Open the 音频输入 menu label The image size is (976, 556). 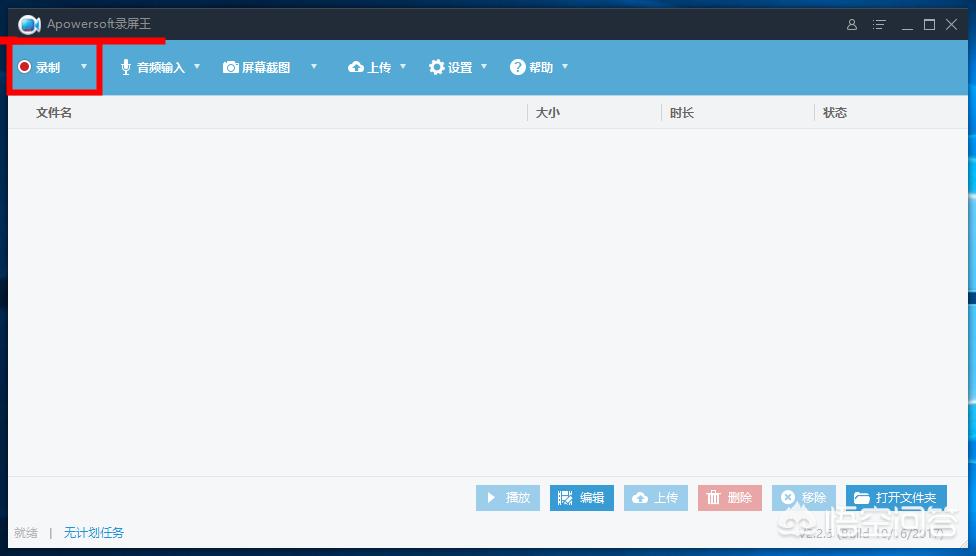click(x=161, y=67)
